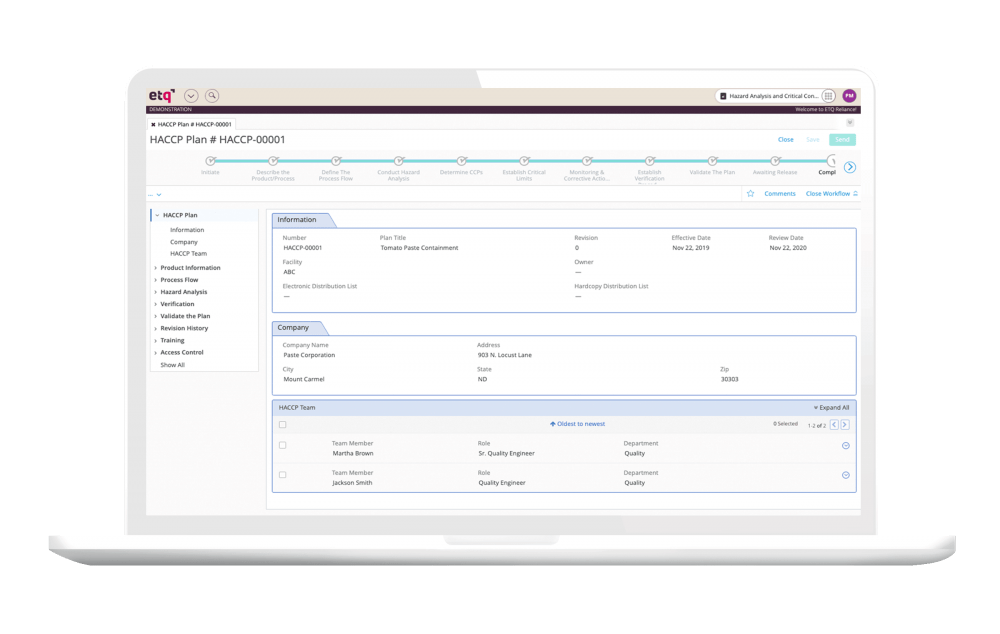Click the Close button near Send

point(785,140)
